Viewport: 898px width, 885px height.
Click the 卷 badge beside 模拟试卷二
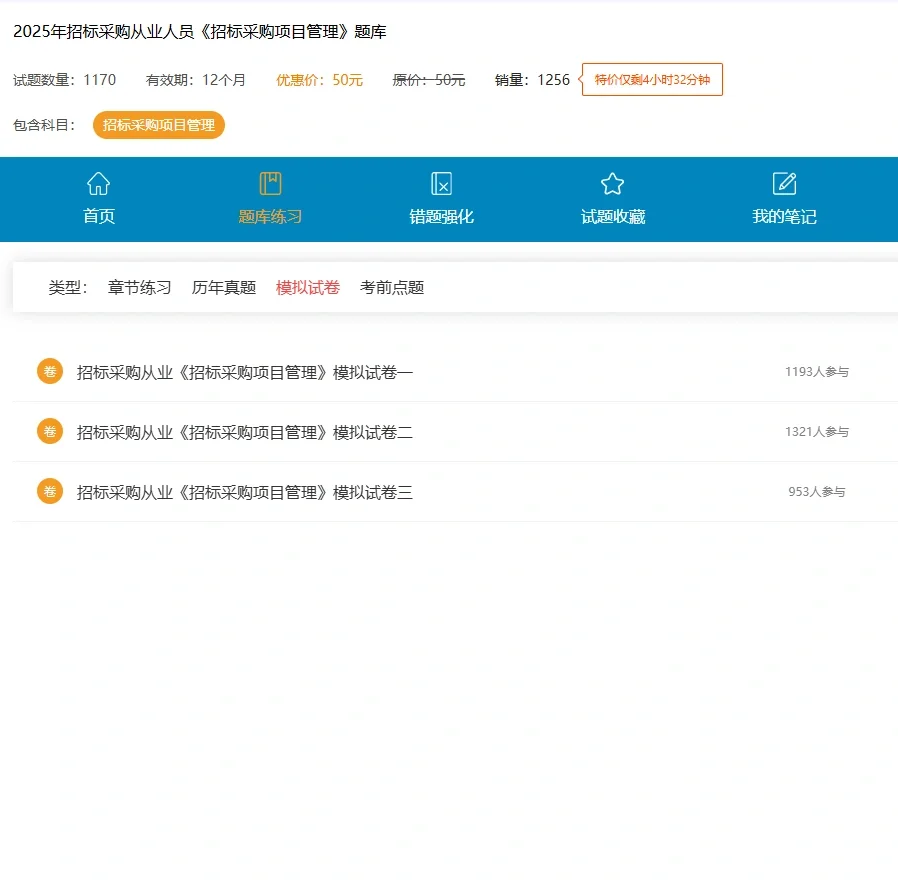point(49,431)
